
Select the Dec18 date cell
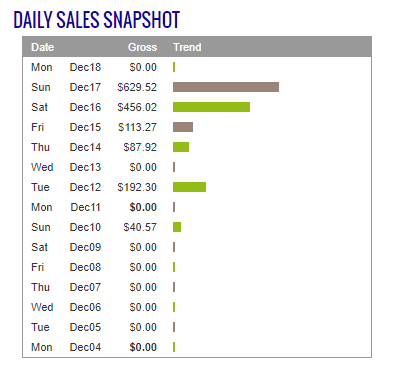pos(85,67)
